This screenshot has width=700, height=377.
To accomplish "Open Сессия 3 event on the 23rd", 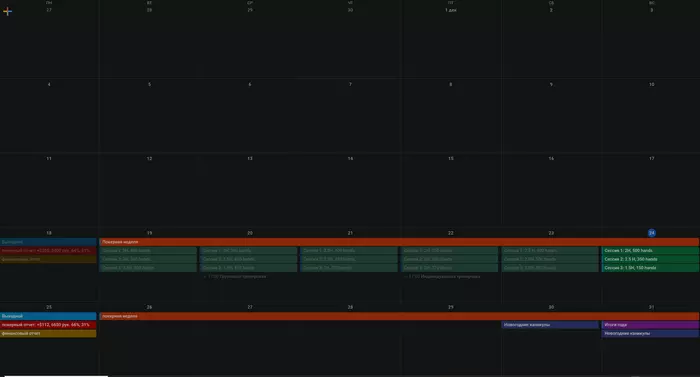I will tap(550, 268).
